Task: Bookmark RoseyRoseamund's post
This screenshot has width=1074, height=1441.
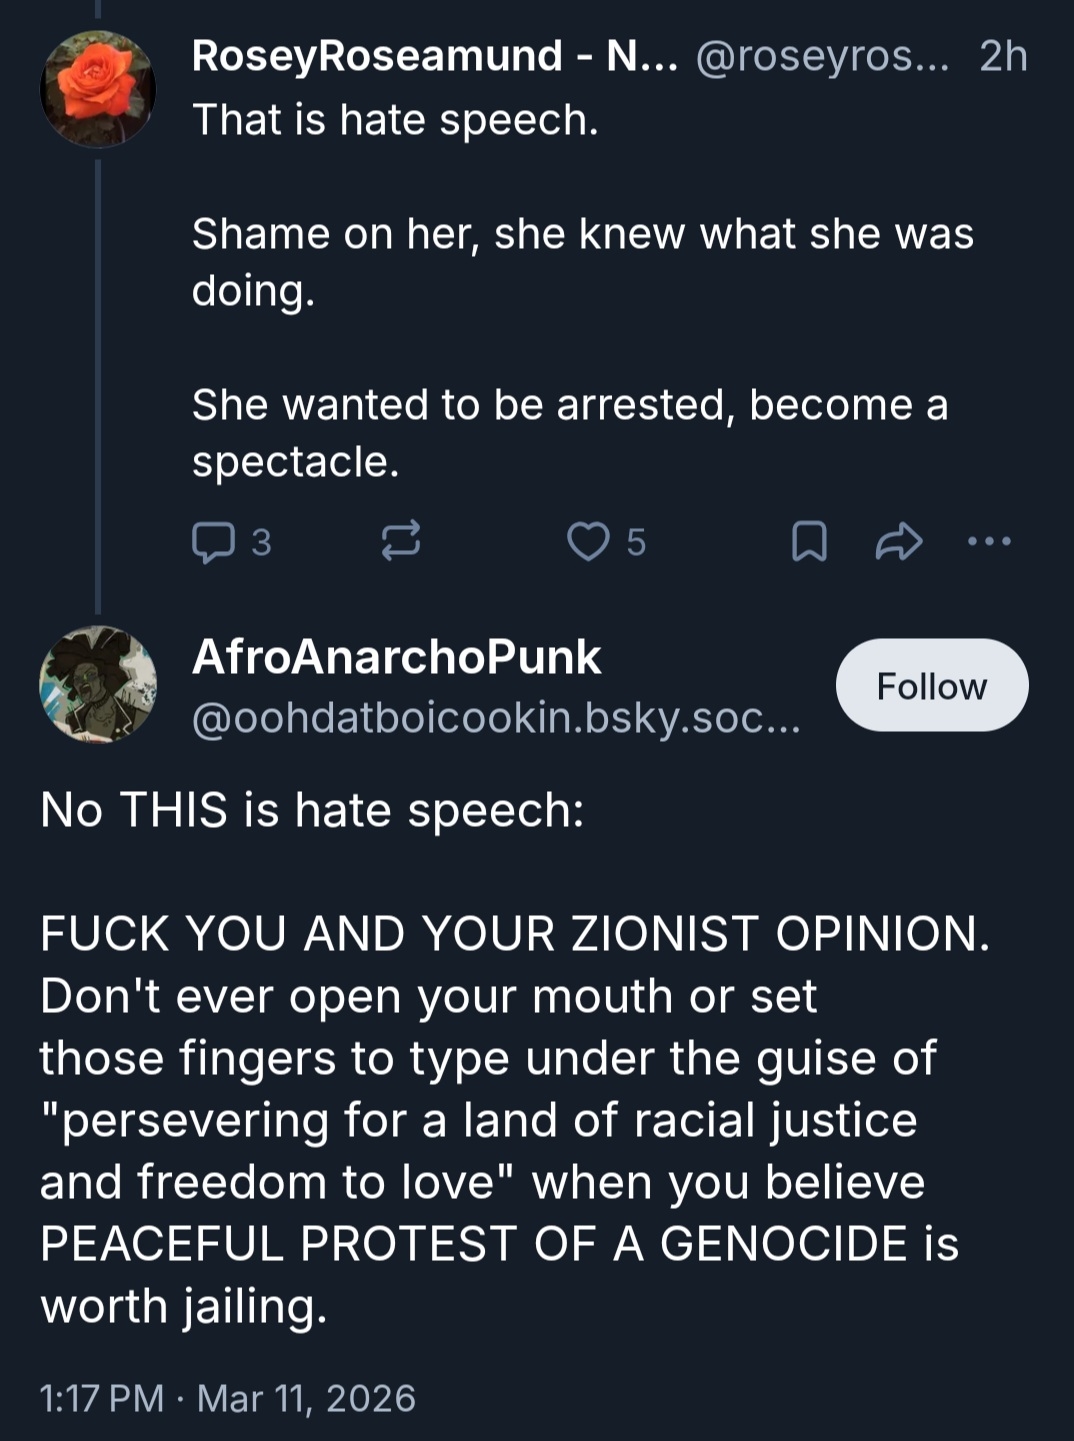Action: 809,541
